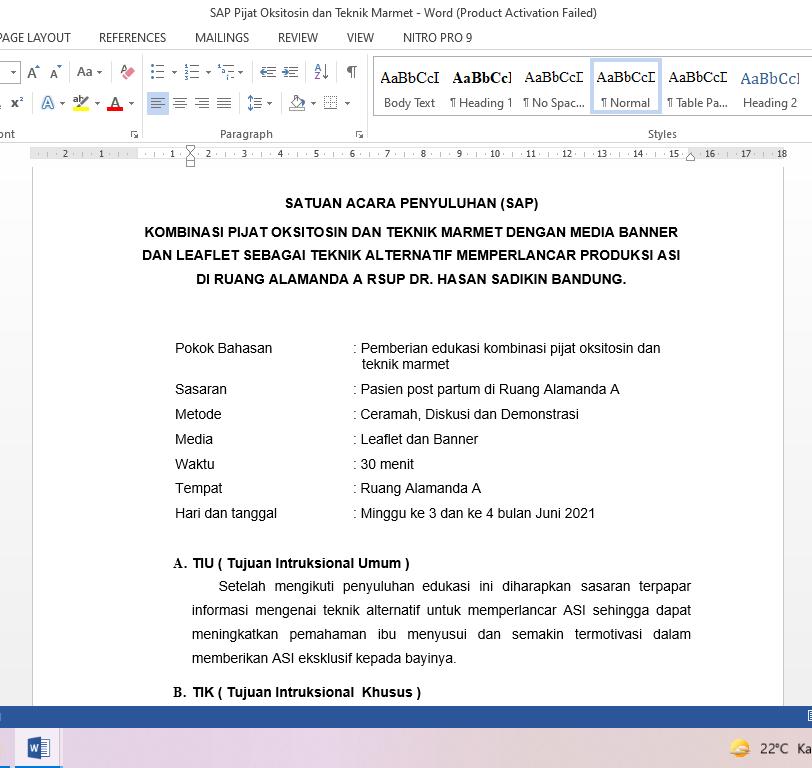Image resolution: width=812 pixels, height=768 pixels.
Task: Toggle superscript formatting
Action: (17, 103)
